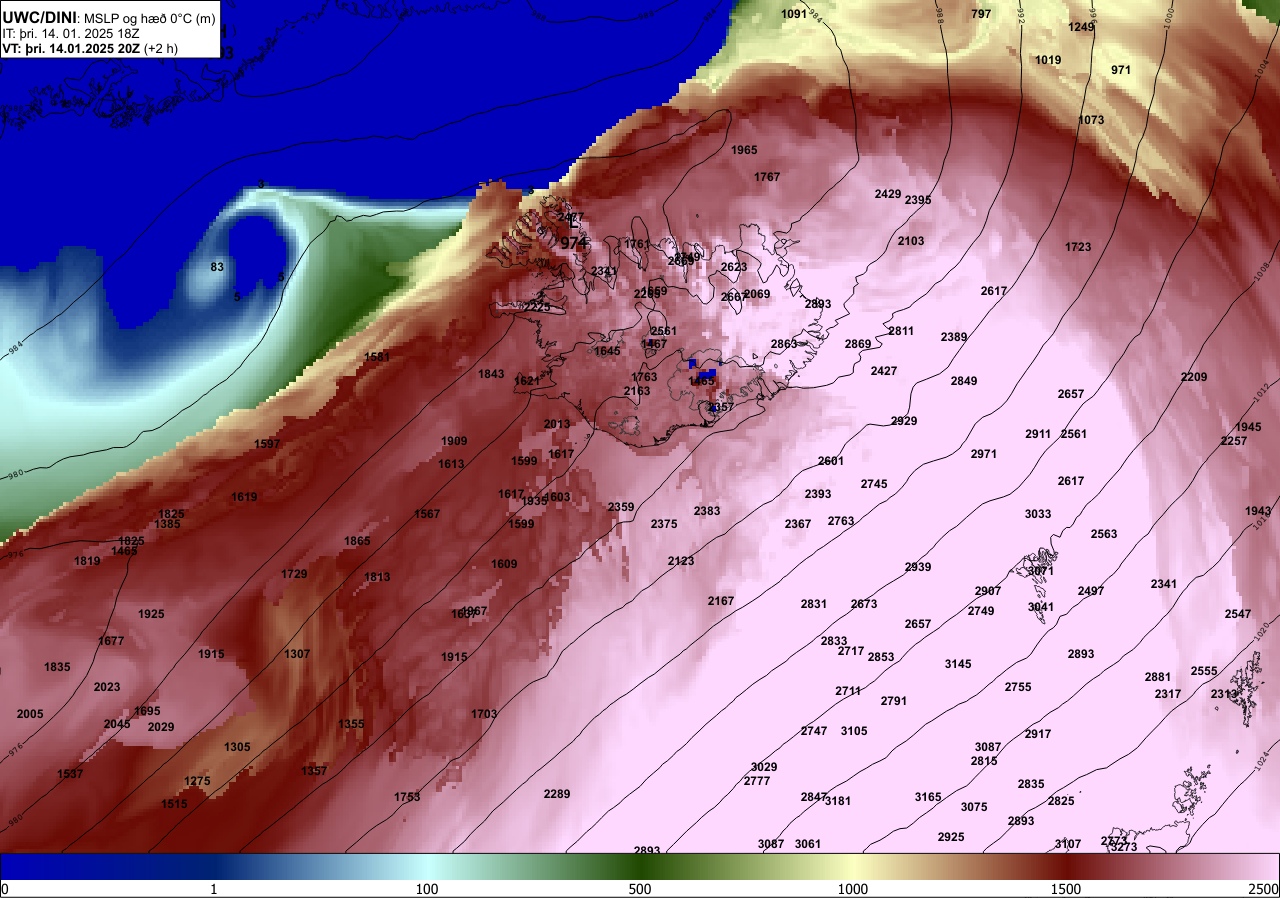Click the value 1703

484,714
